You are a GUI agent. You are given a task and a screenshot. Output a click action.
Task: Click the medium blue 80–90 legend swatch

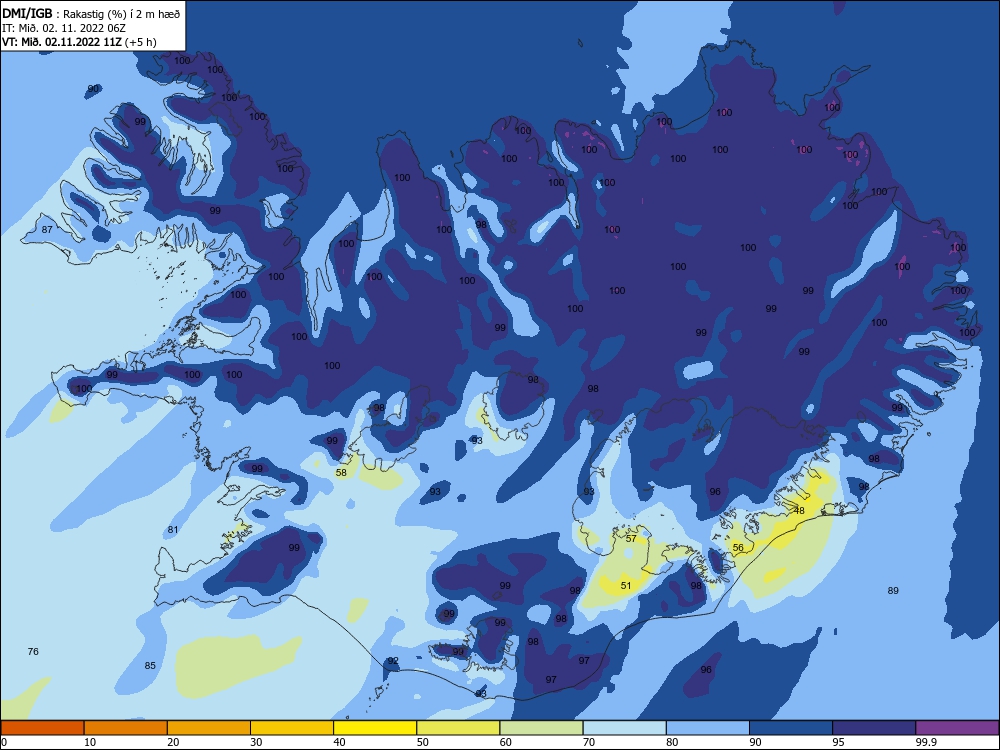[708, 728]
